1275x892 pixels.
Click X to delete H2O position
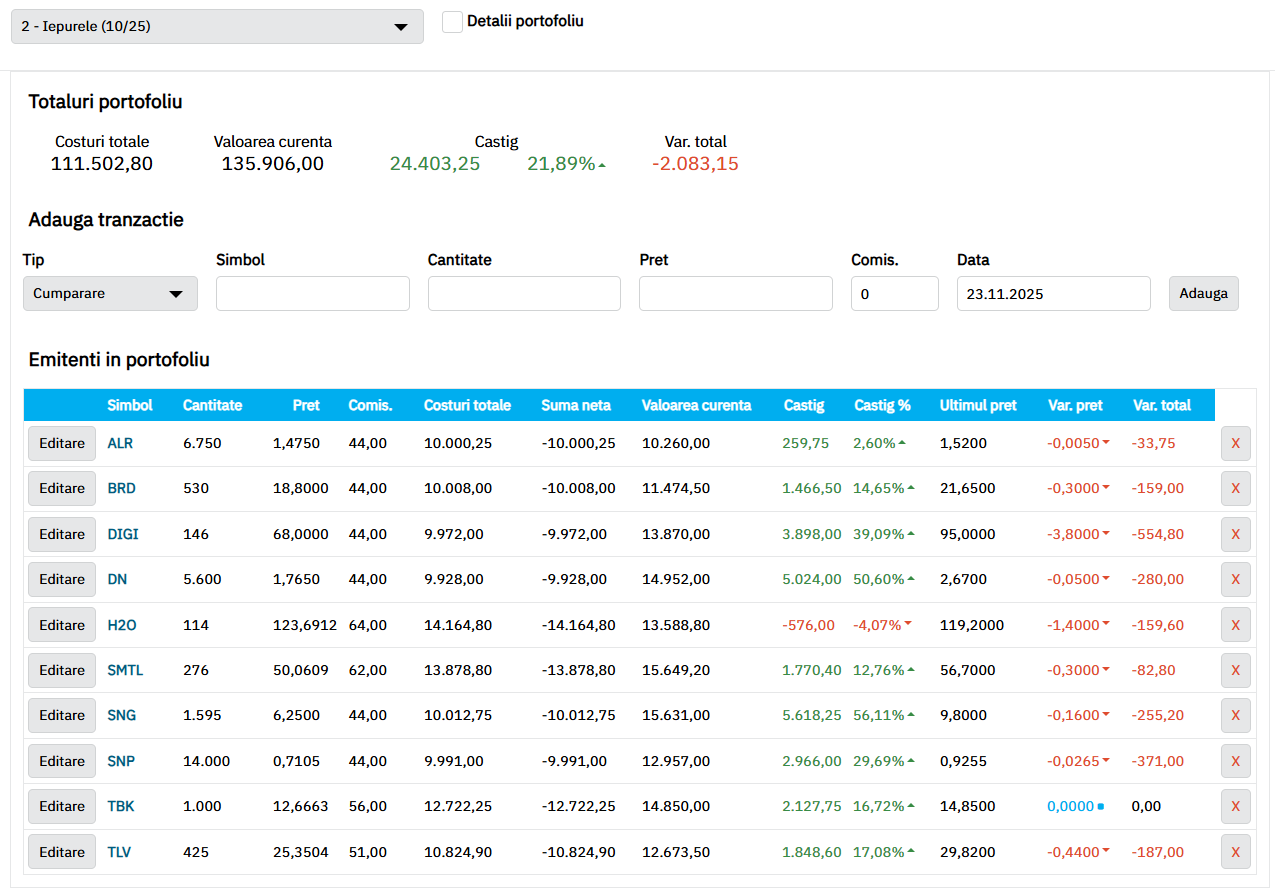click(x=1235, y=625)
